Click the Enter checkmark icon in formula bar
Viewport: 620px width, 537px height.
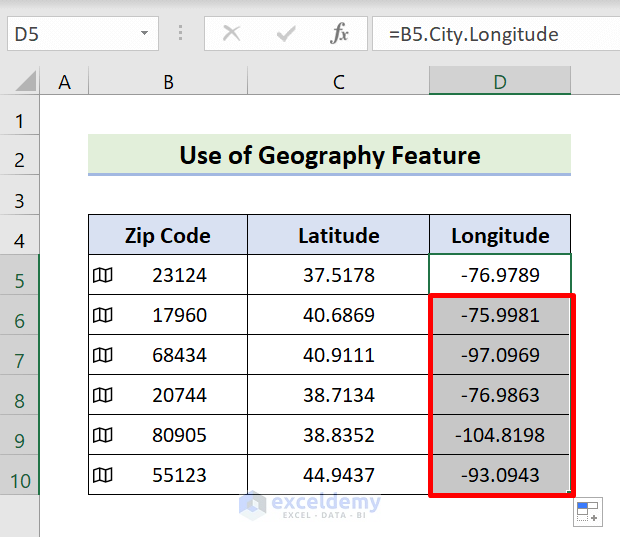(x=286, y=34)
